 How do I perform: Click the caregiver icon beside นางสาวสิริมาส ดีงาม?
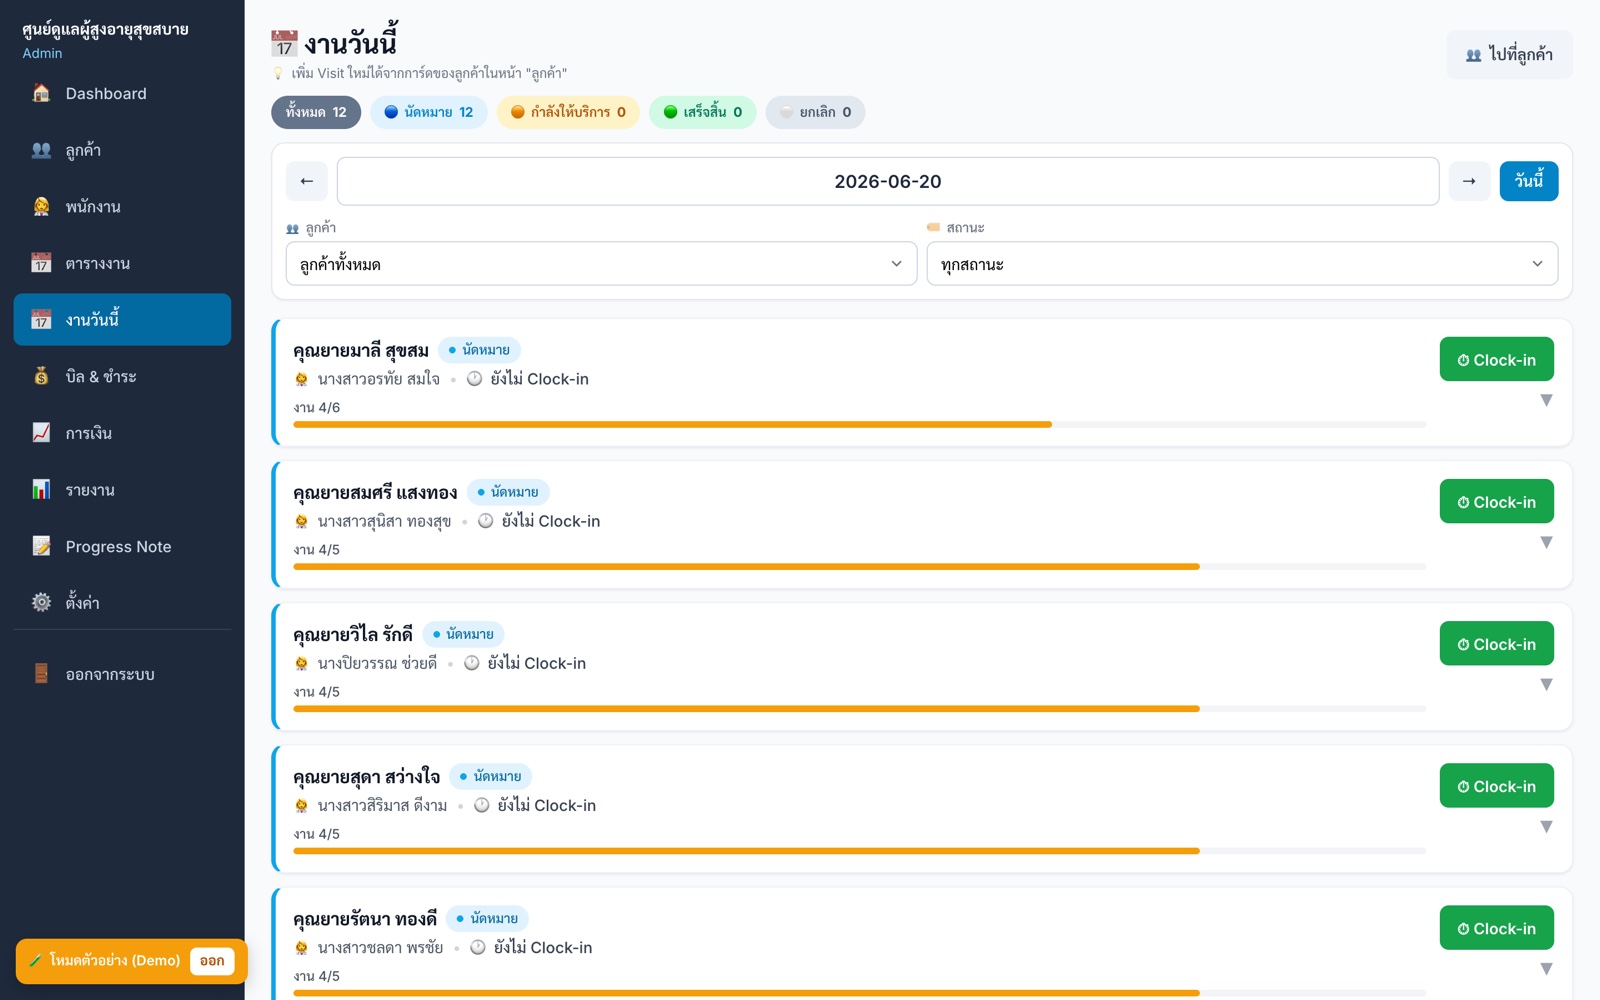301,805
